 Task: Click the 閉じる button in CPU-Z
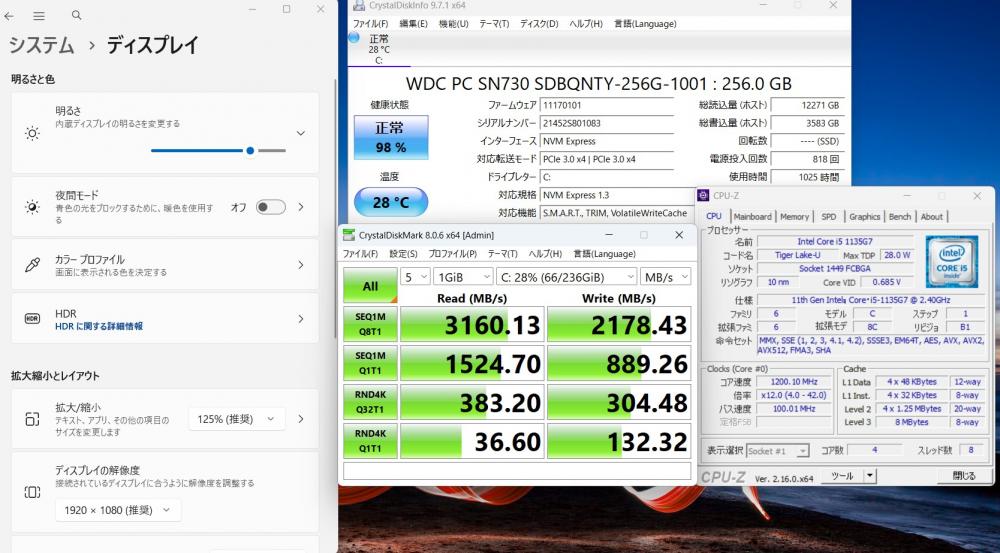[x=964, y=476]
